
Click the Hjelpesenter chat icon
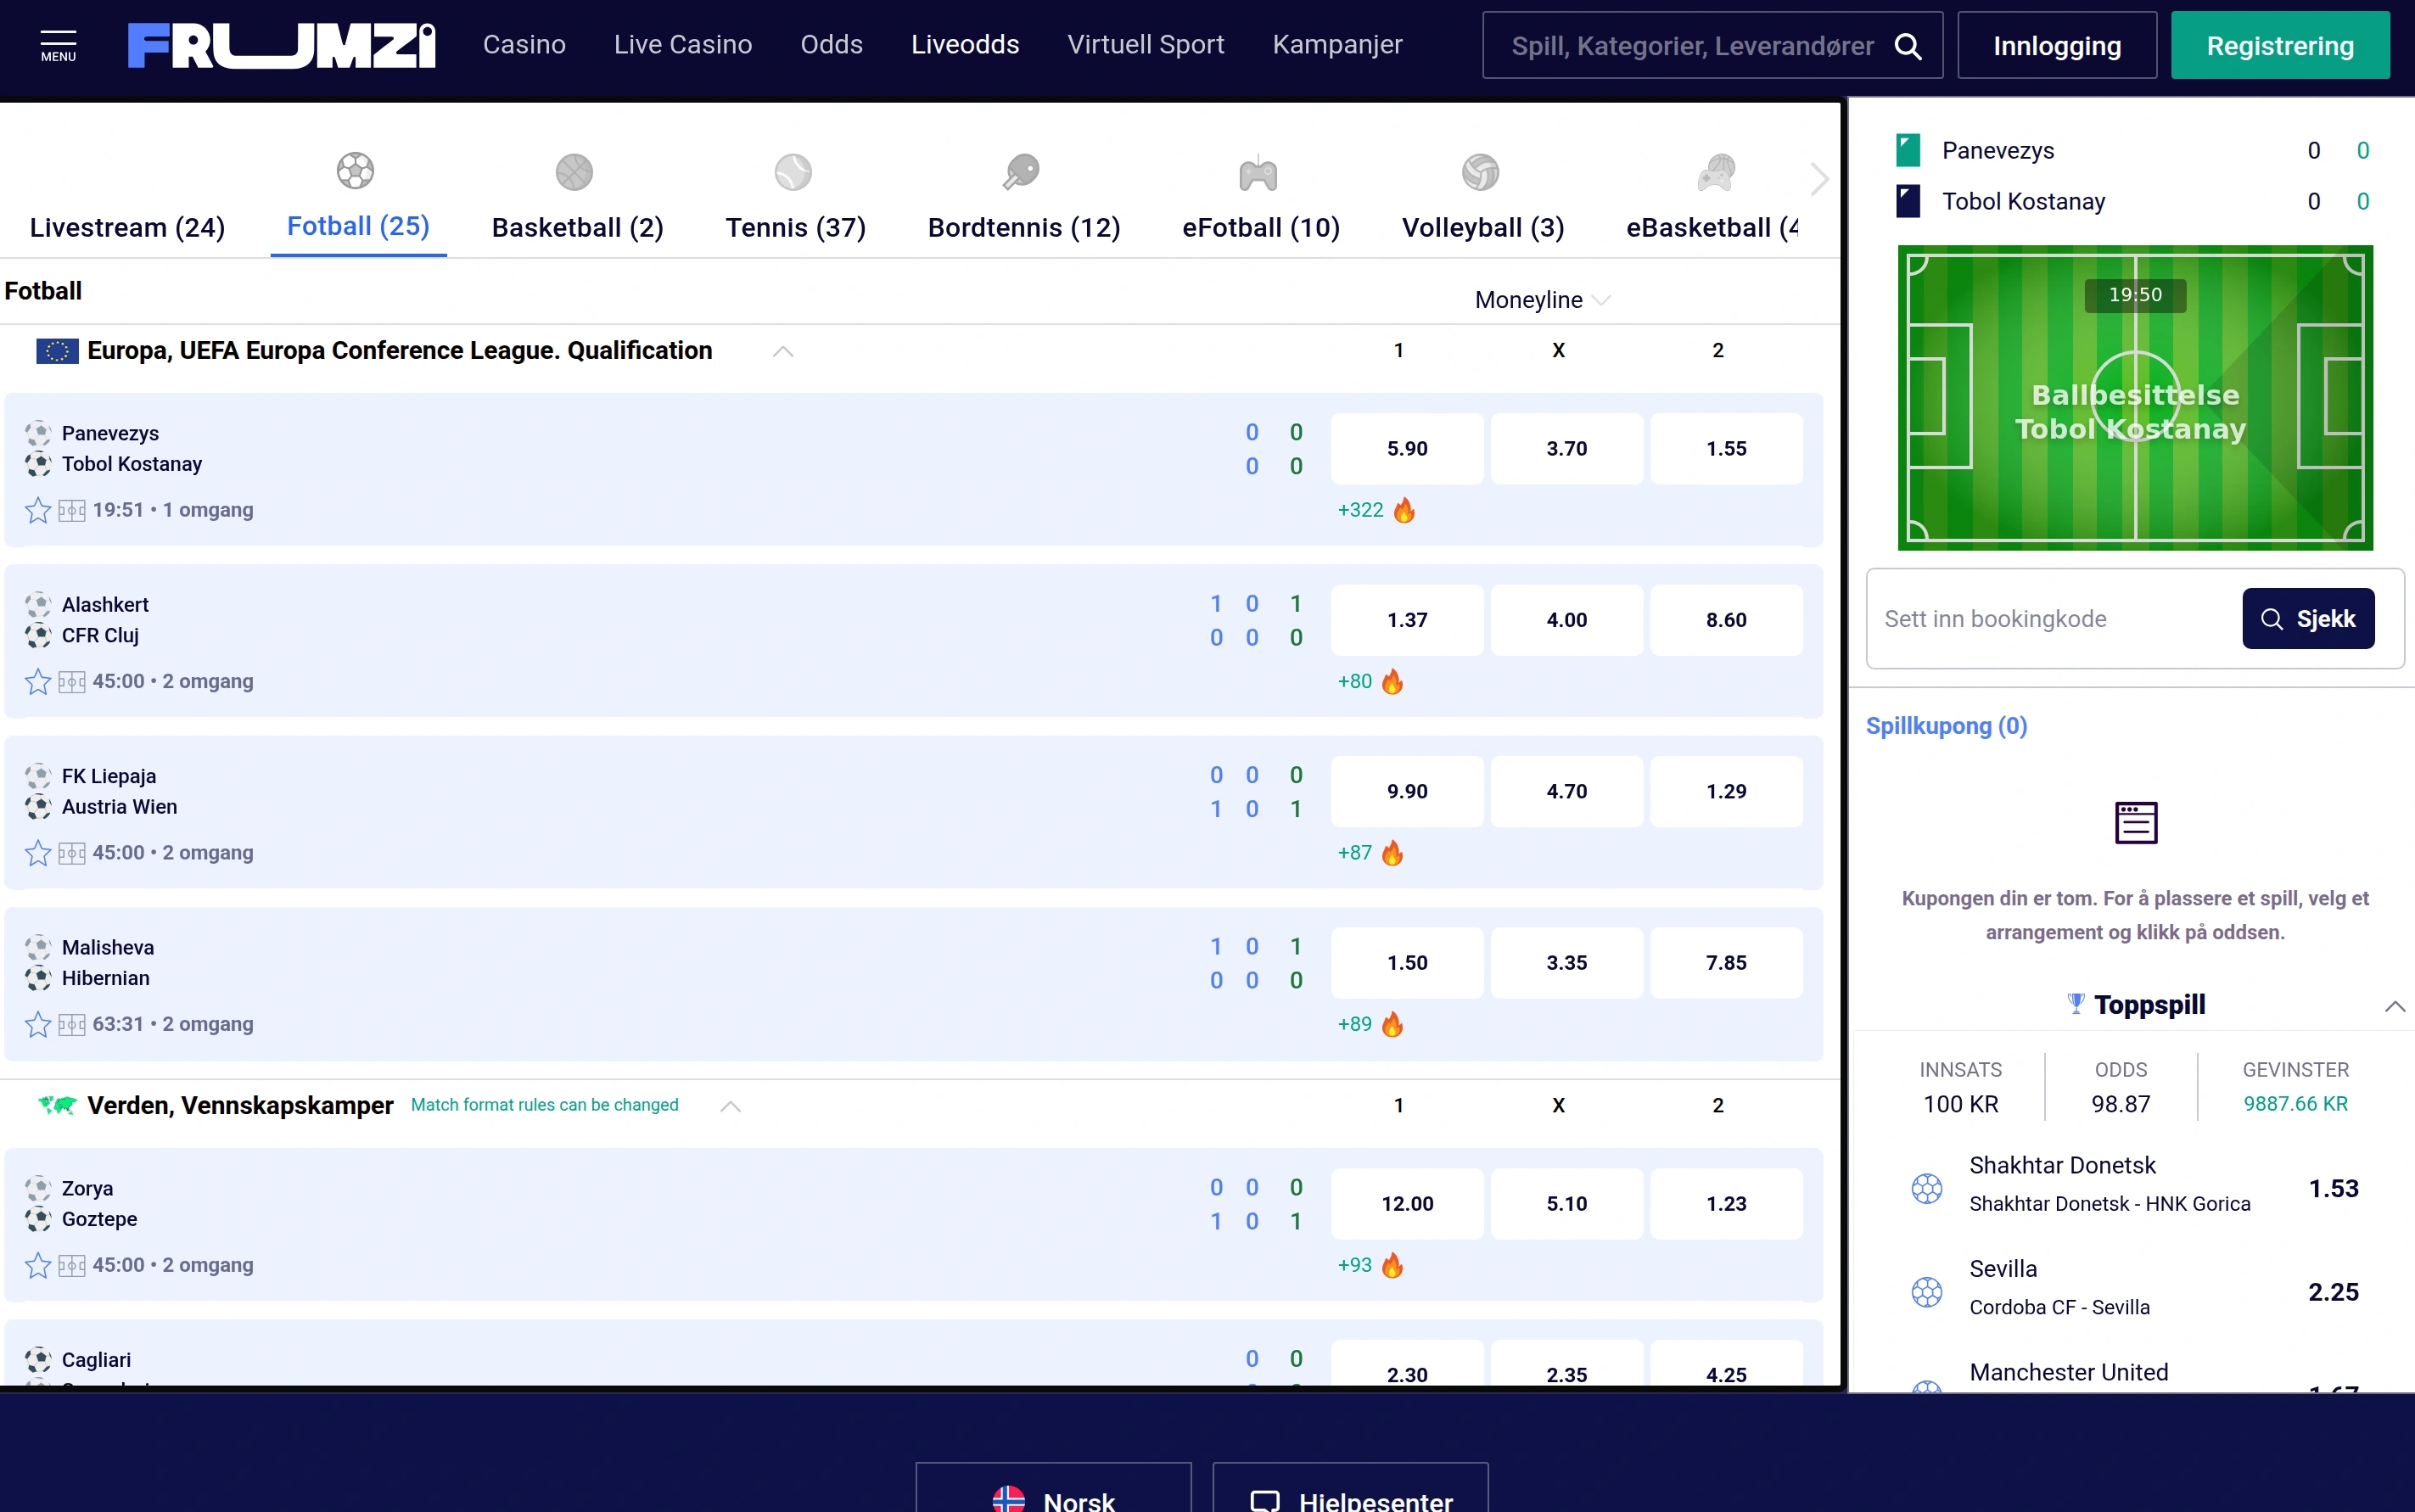[1265, 1500]
